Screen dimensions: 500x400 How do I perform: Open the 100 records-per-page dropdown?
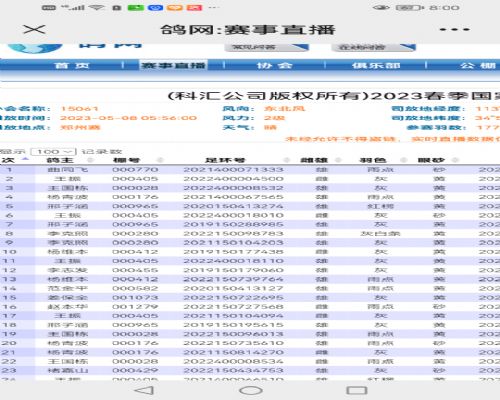point(53,152)
